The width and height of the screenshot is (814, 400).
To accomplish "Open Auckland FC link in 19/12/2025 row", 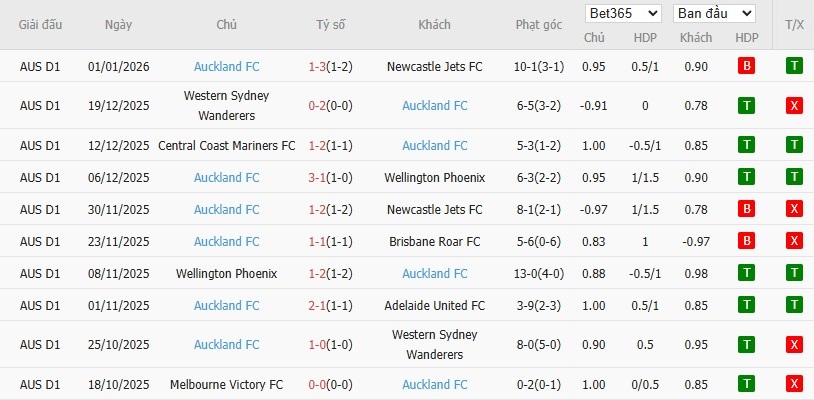I will click(434, 105).
